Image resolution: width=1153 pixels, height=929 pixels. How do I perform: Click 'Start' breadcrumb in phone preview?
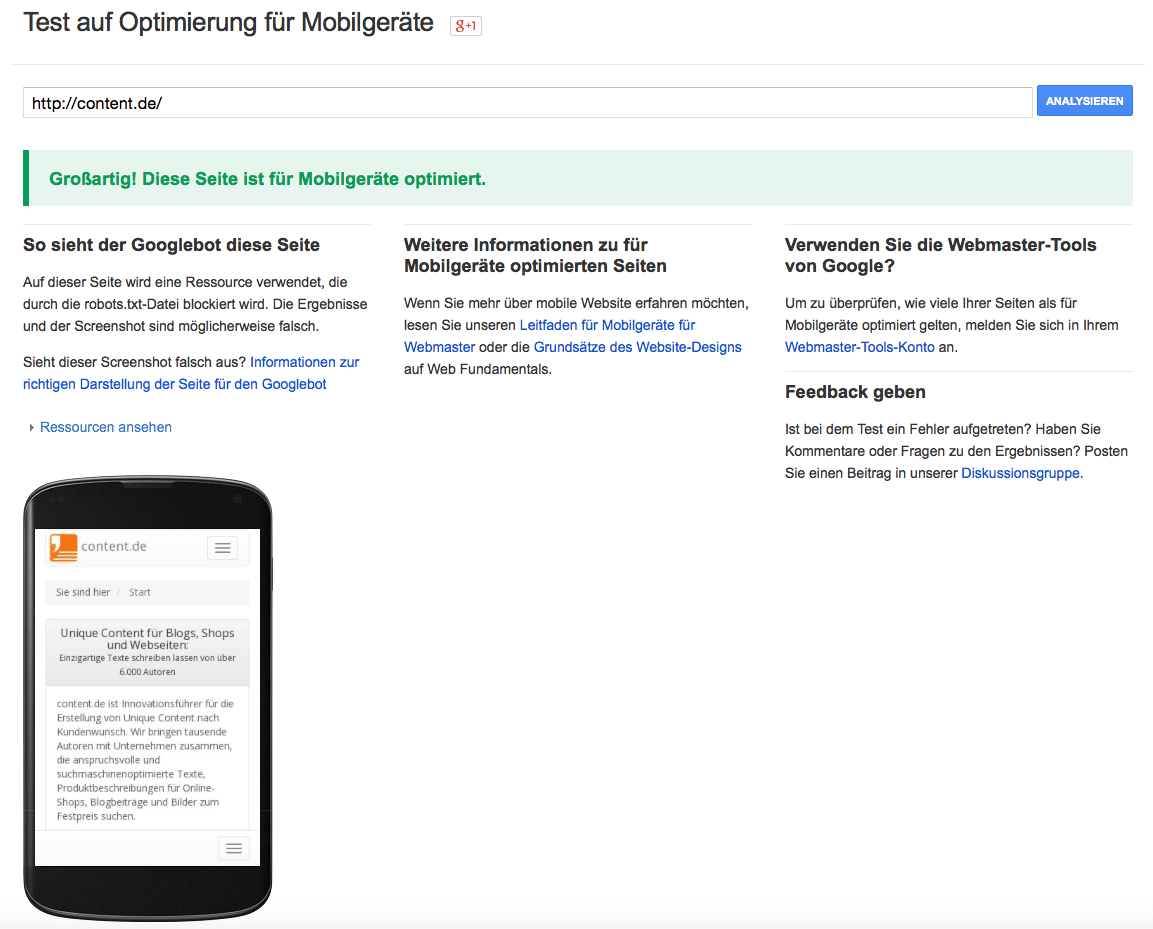click(x=140, y=592)
